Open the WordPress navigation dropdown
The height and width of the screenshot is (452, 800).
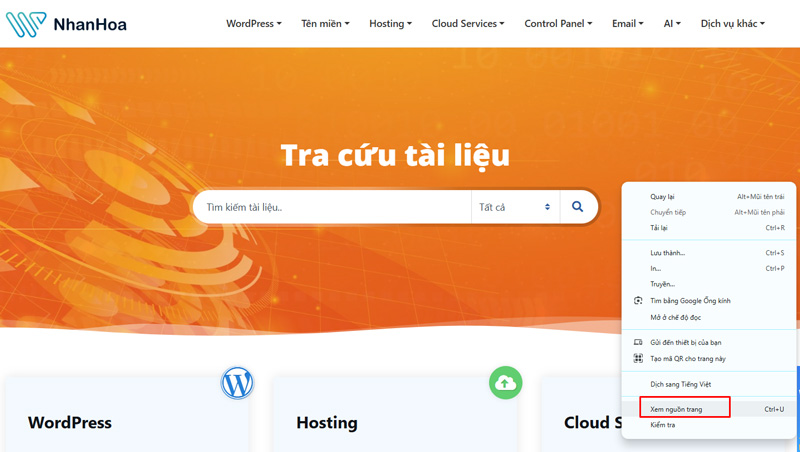click(254, 23)
